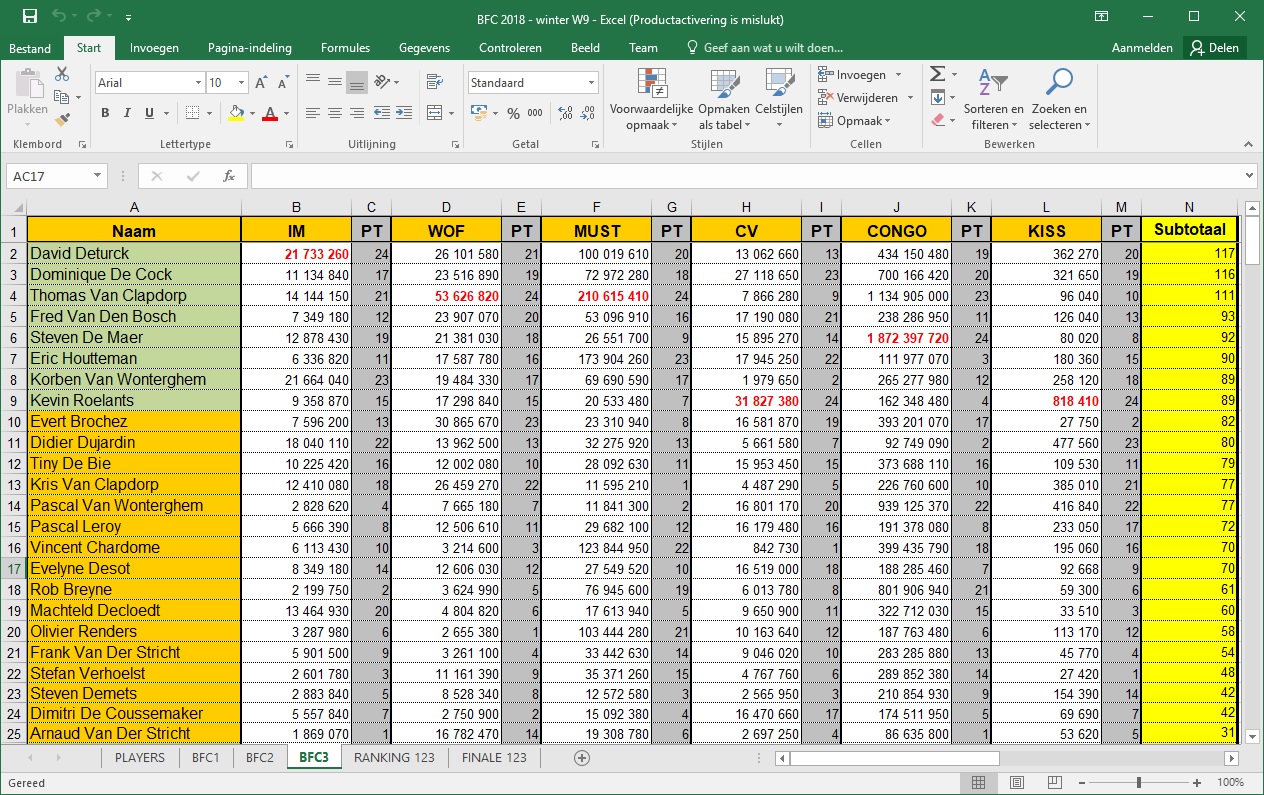Select the Format Painter brush icon

point(62,120)
